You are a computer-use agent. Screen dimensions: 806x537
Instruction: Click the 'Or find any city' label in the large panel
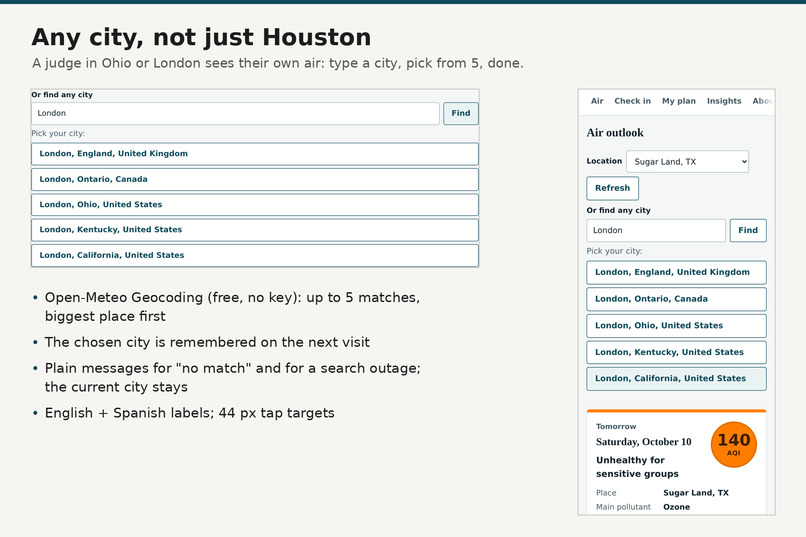[x=62, y=95]
